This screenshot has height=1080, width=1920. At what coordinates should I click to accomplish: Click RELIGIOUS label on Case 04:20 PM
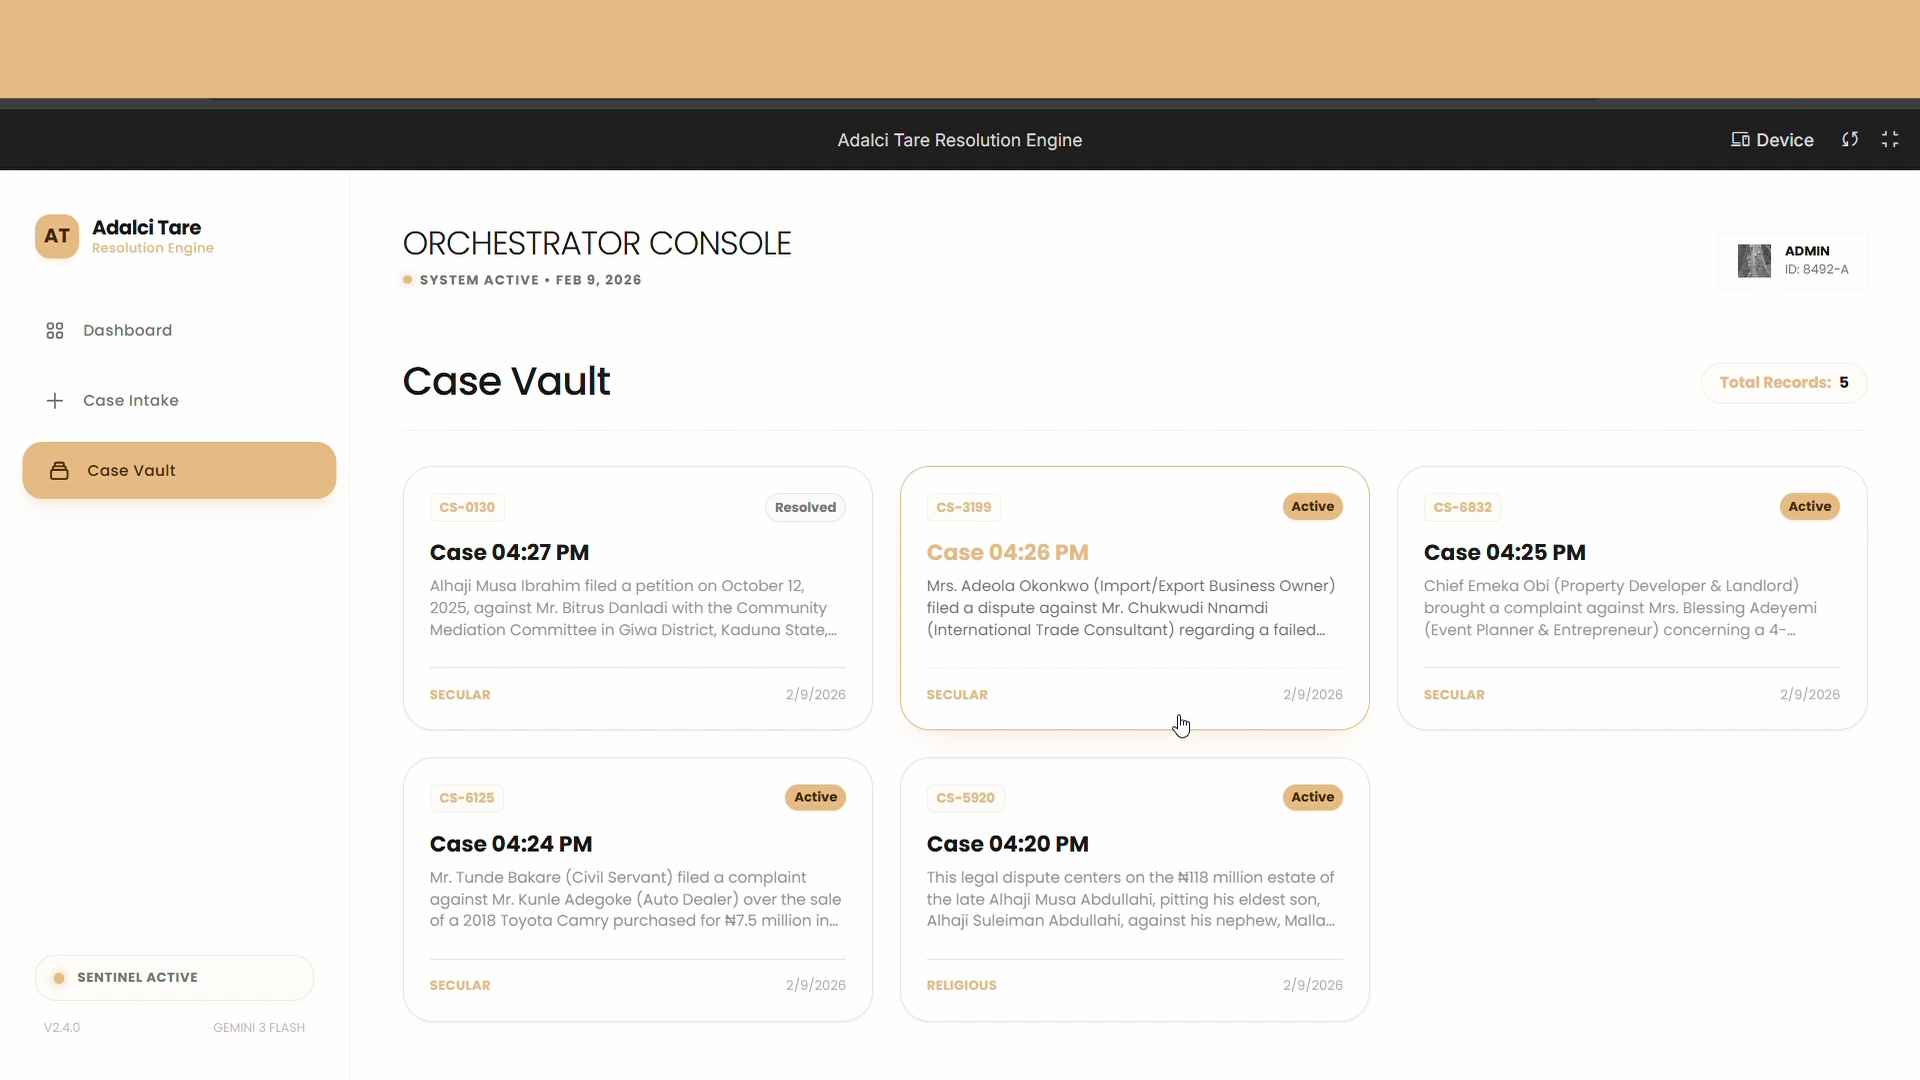click(961, 986)
